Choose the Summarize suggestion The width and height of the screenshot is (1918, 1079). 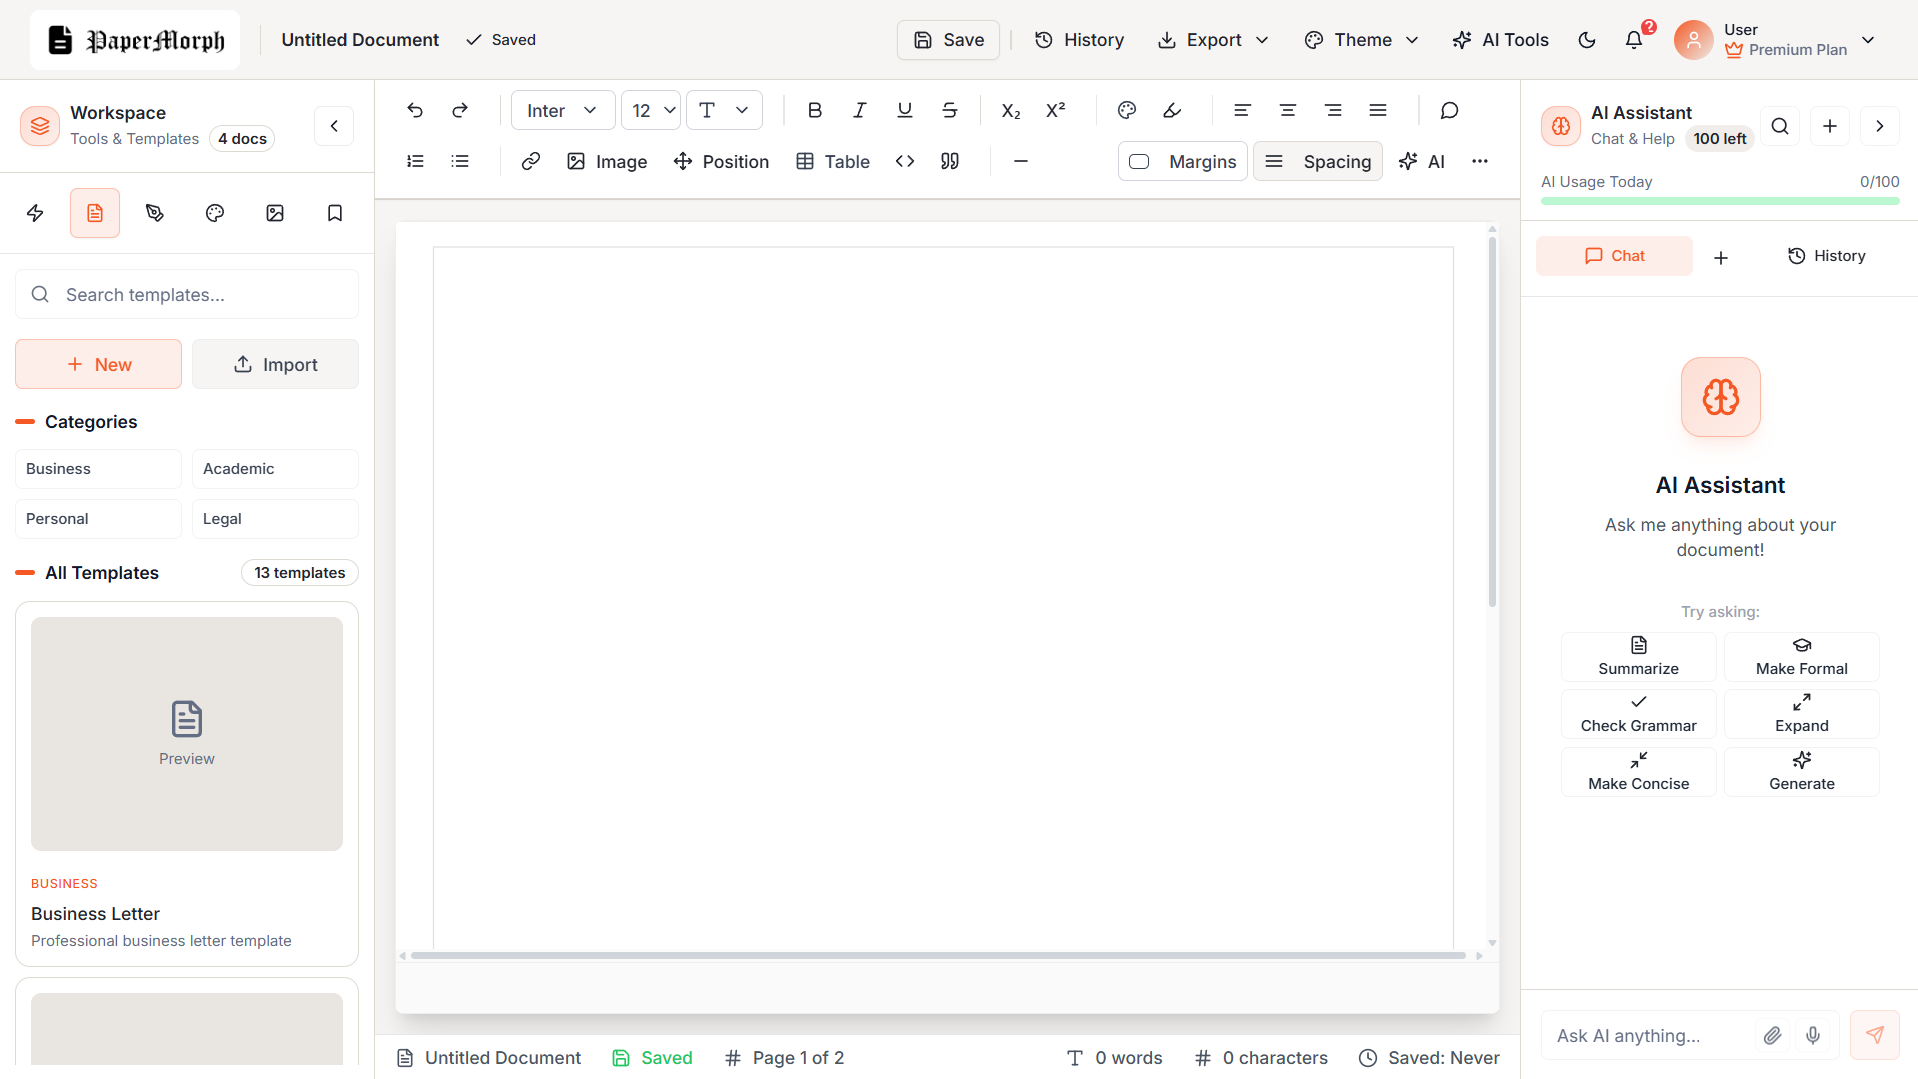1638,657
